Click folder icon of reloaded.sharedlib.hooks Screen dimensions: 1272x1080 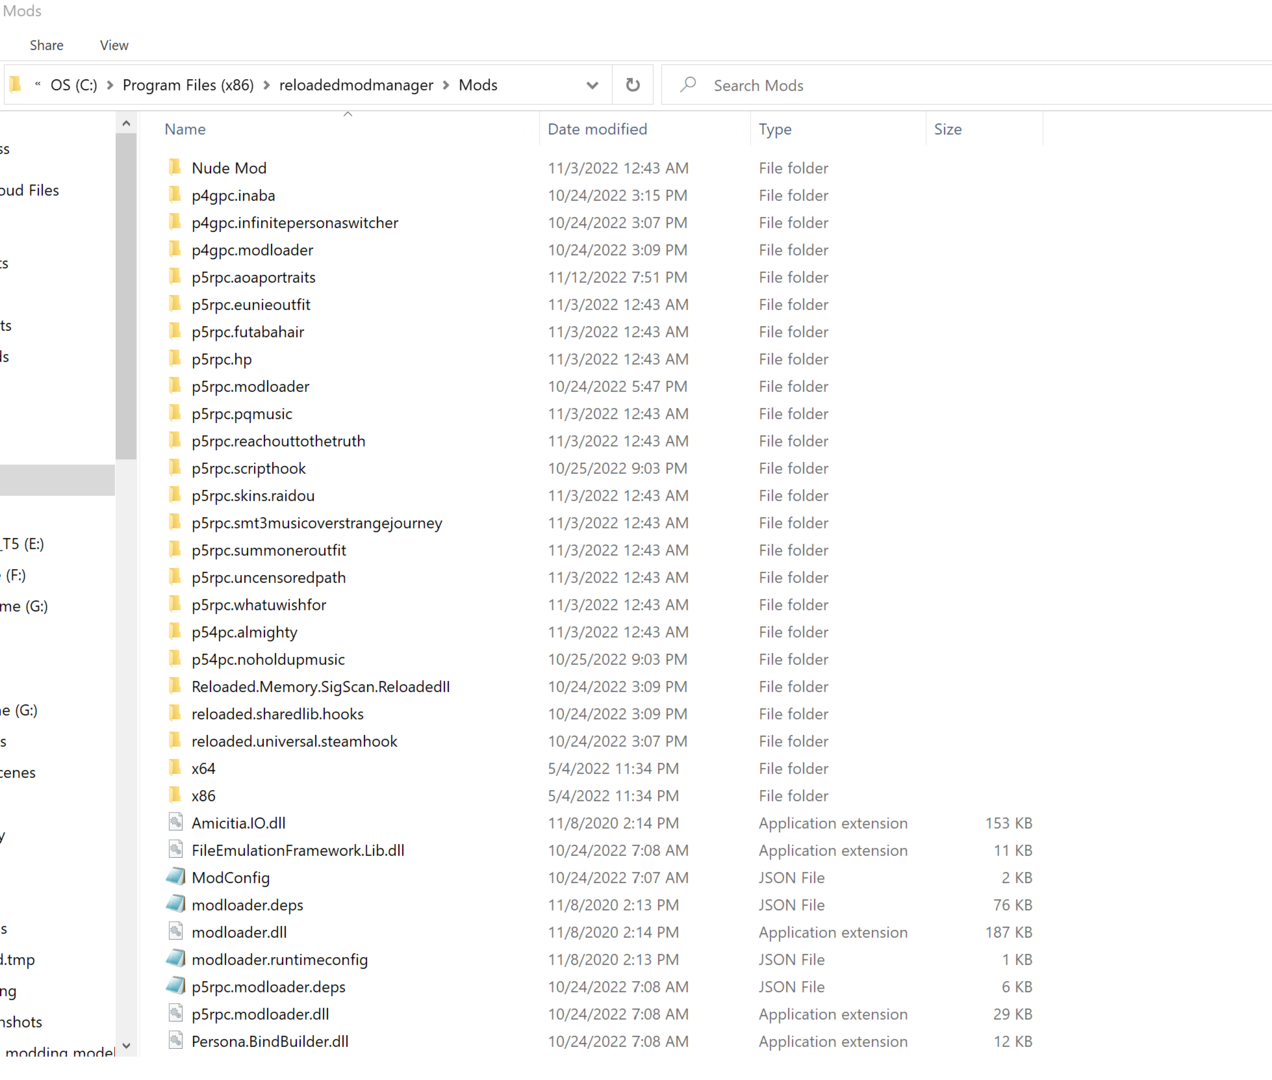point(175,713)
